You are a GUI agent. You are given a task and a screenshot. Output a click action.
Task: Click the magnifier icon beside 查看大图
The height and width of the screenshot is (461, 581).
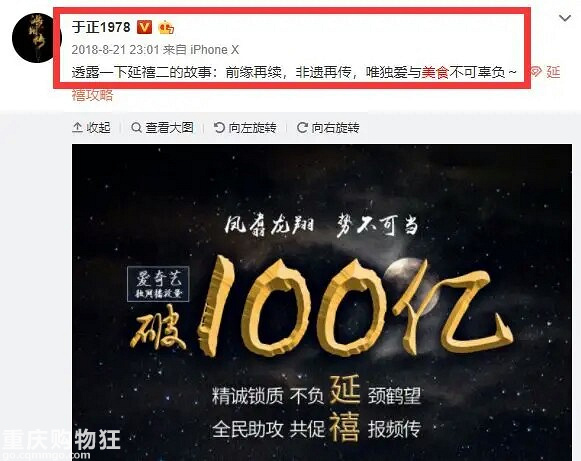pos(136,128)
